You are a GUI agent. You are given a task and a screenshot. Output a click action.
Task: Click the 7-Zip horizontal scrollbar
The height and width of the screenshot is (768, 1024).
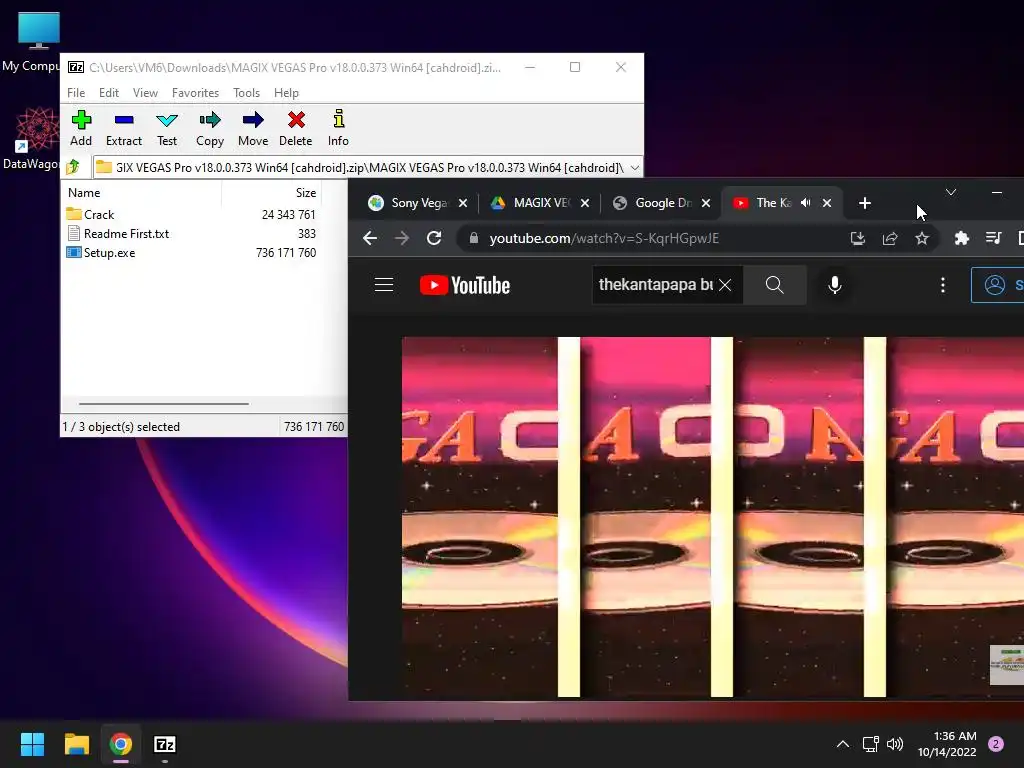click(163, 404)
